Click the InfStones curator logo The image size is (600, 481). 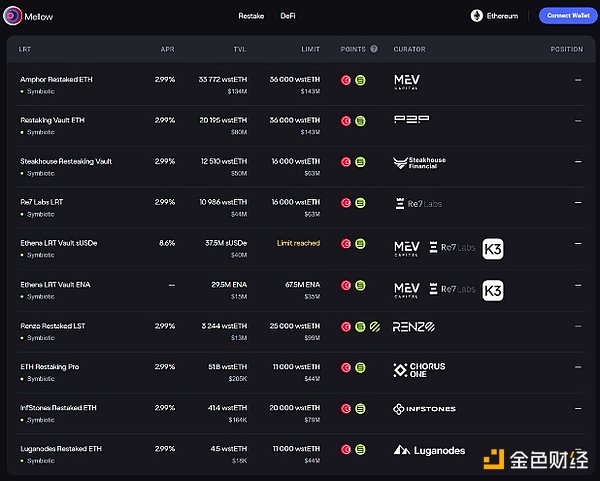425,409
